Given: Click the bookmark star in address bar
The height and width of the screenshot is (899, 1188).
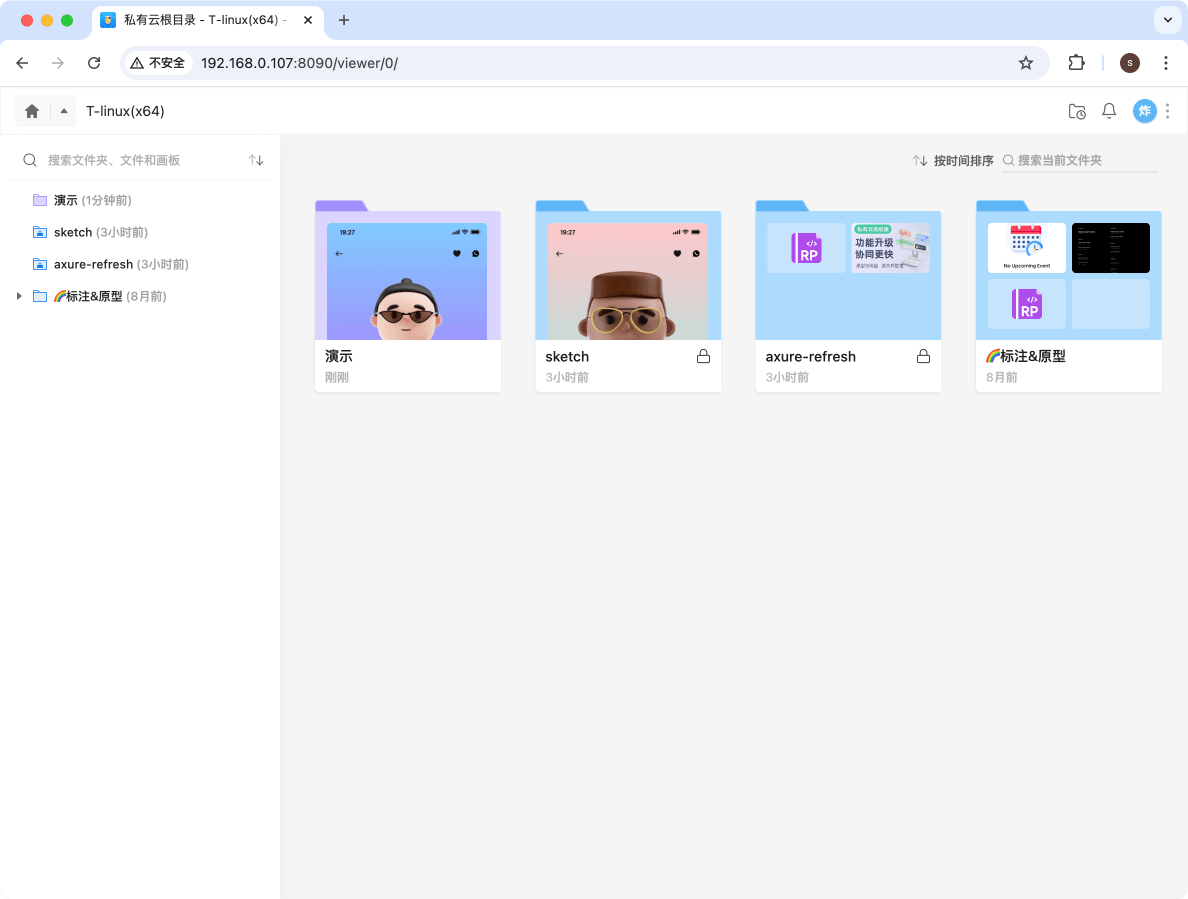Looking at the screenshot, I should [1026, 62].
